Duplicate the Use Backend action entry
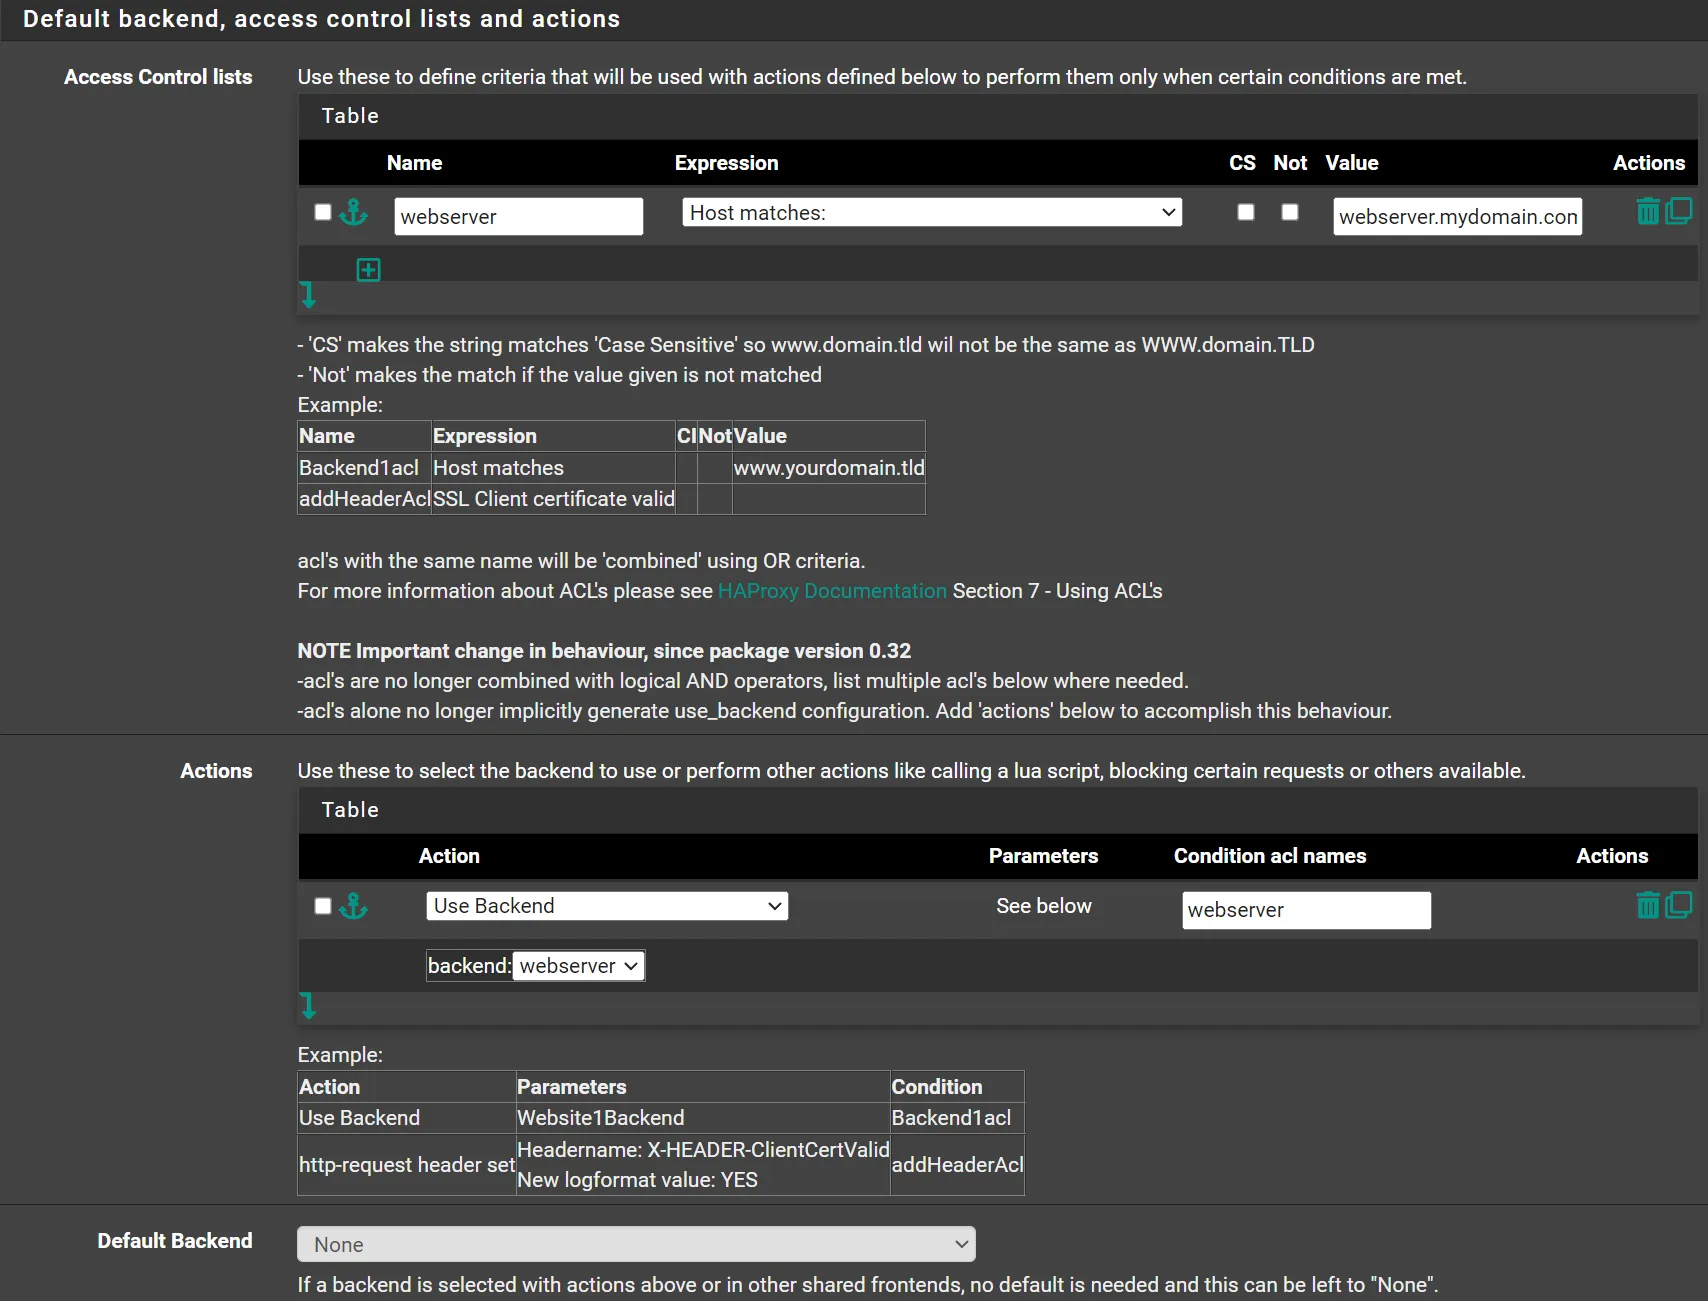The image size is (1708, 1301). pos(1679,904)
